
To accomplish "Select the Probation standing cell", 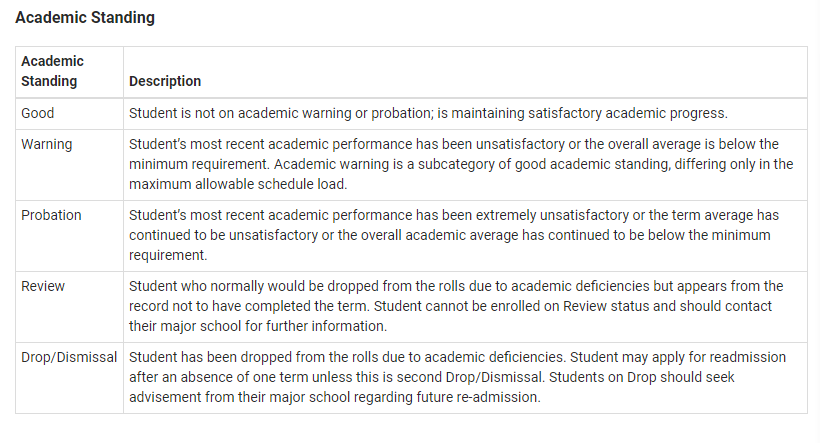I will pos(51,215).
